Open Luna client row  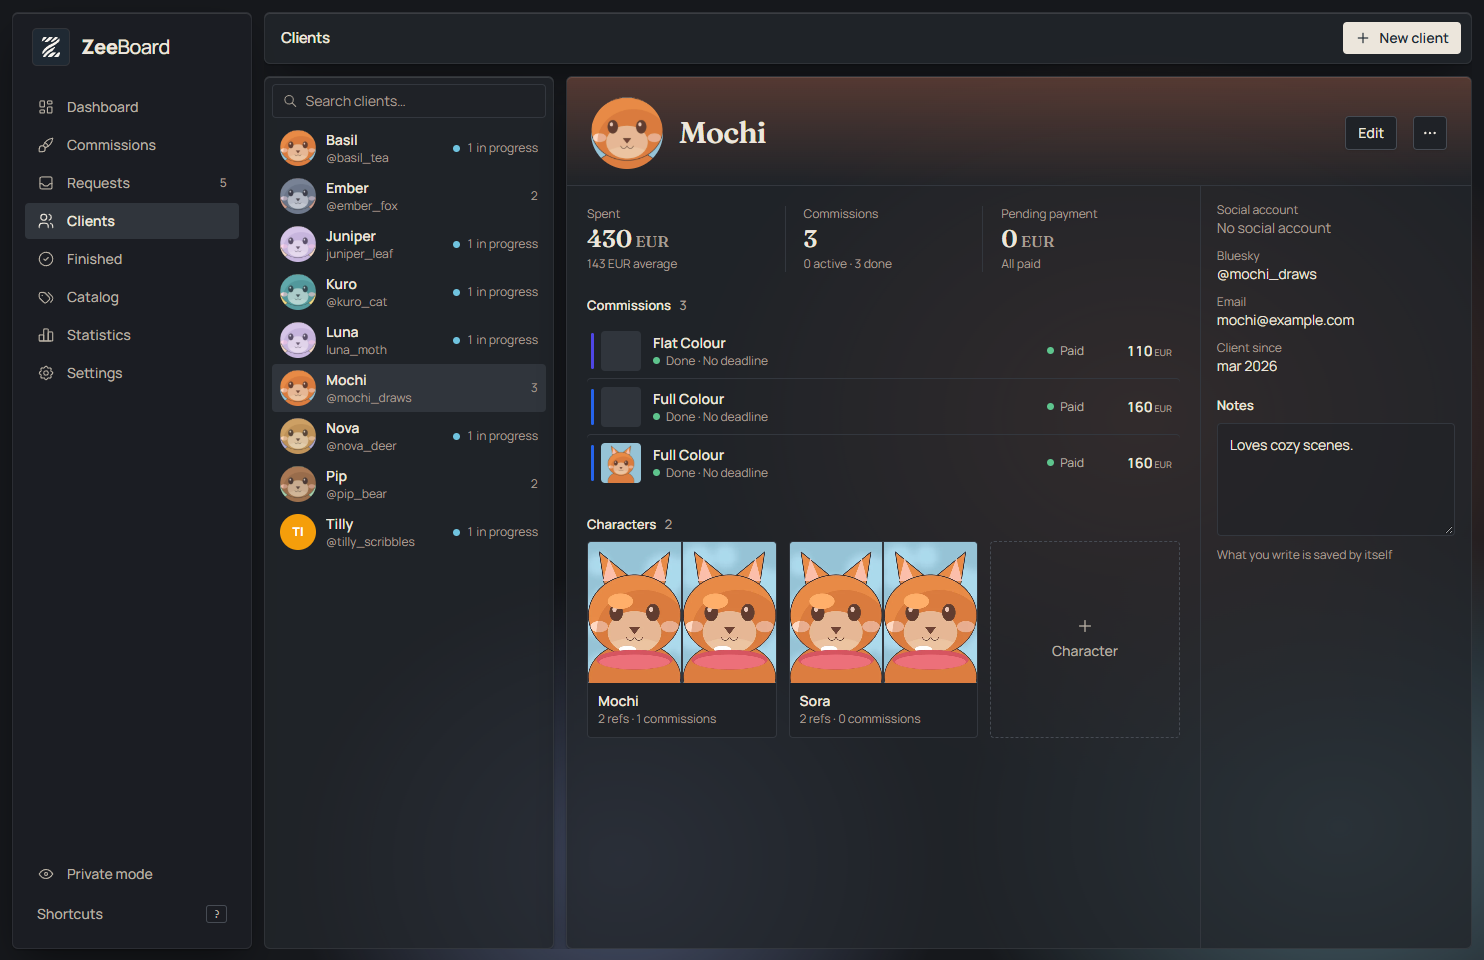(409, 340)
